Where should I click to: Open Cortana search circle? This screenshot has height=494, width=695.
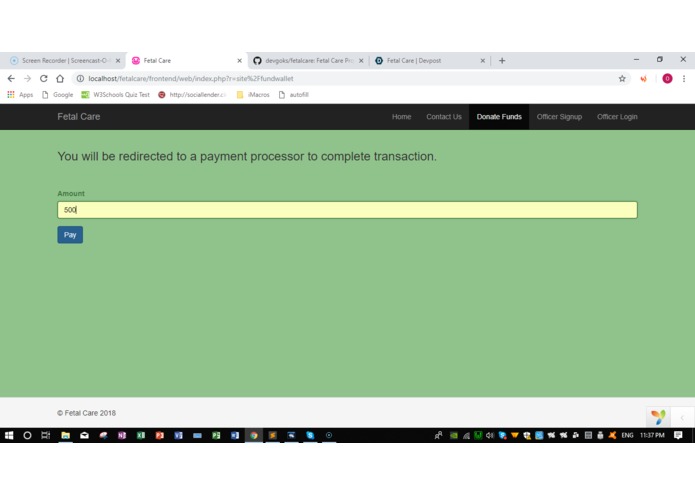tap(27, 436)
